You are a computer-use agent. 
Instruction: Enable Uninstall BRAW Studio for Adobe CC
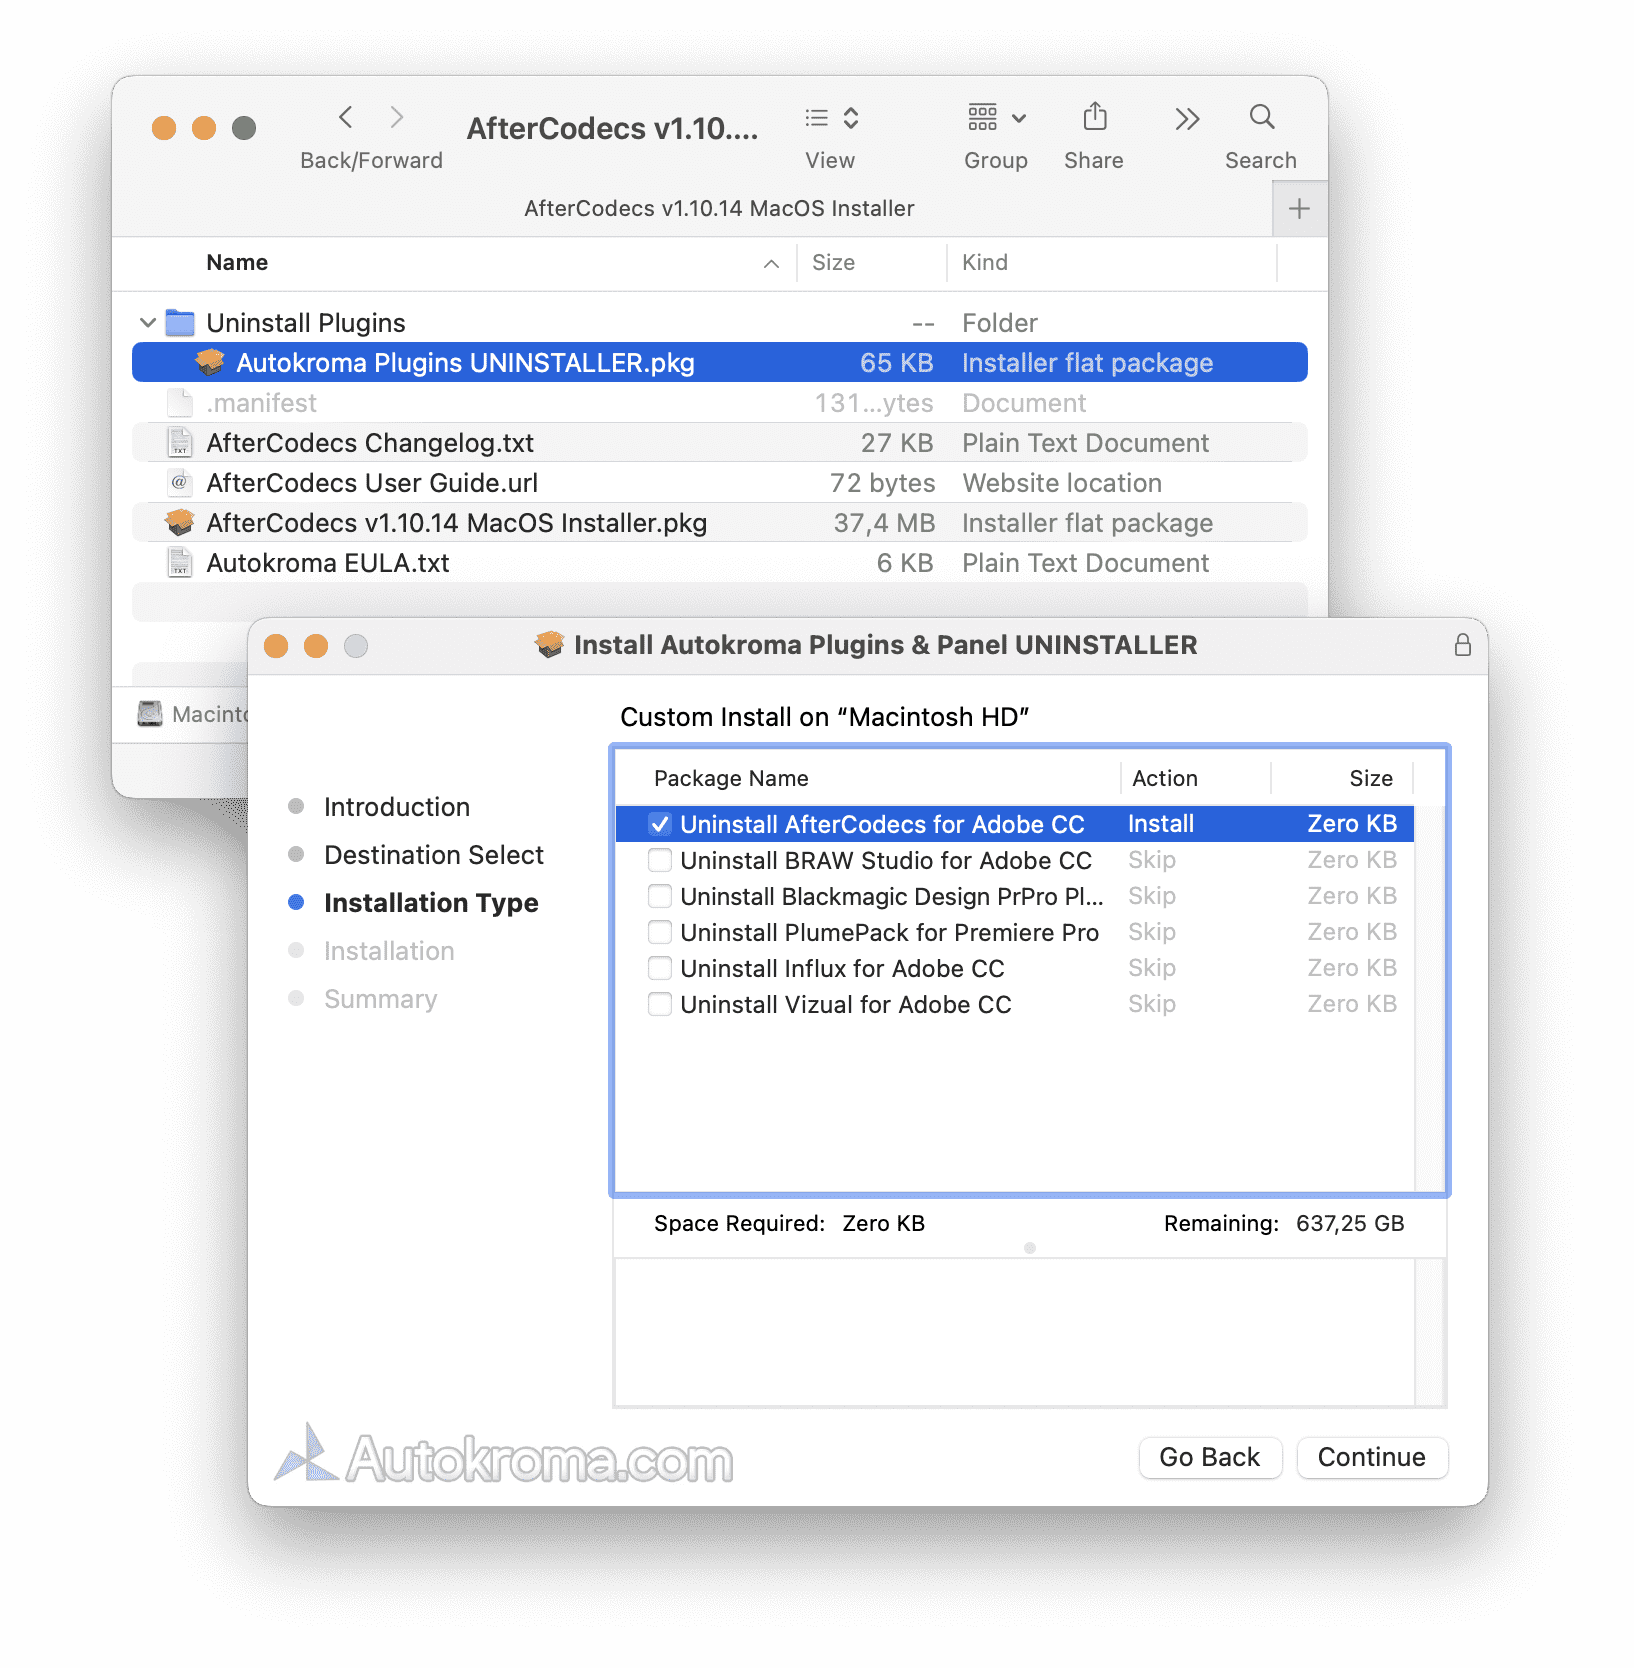[660, 861]
